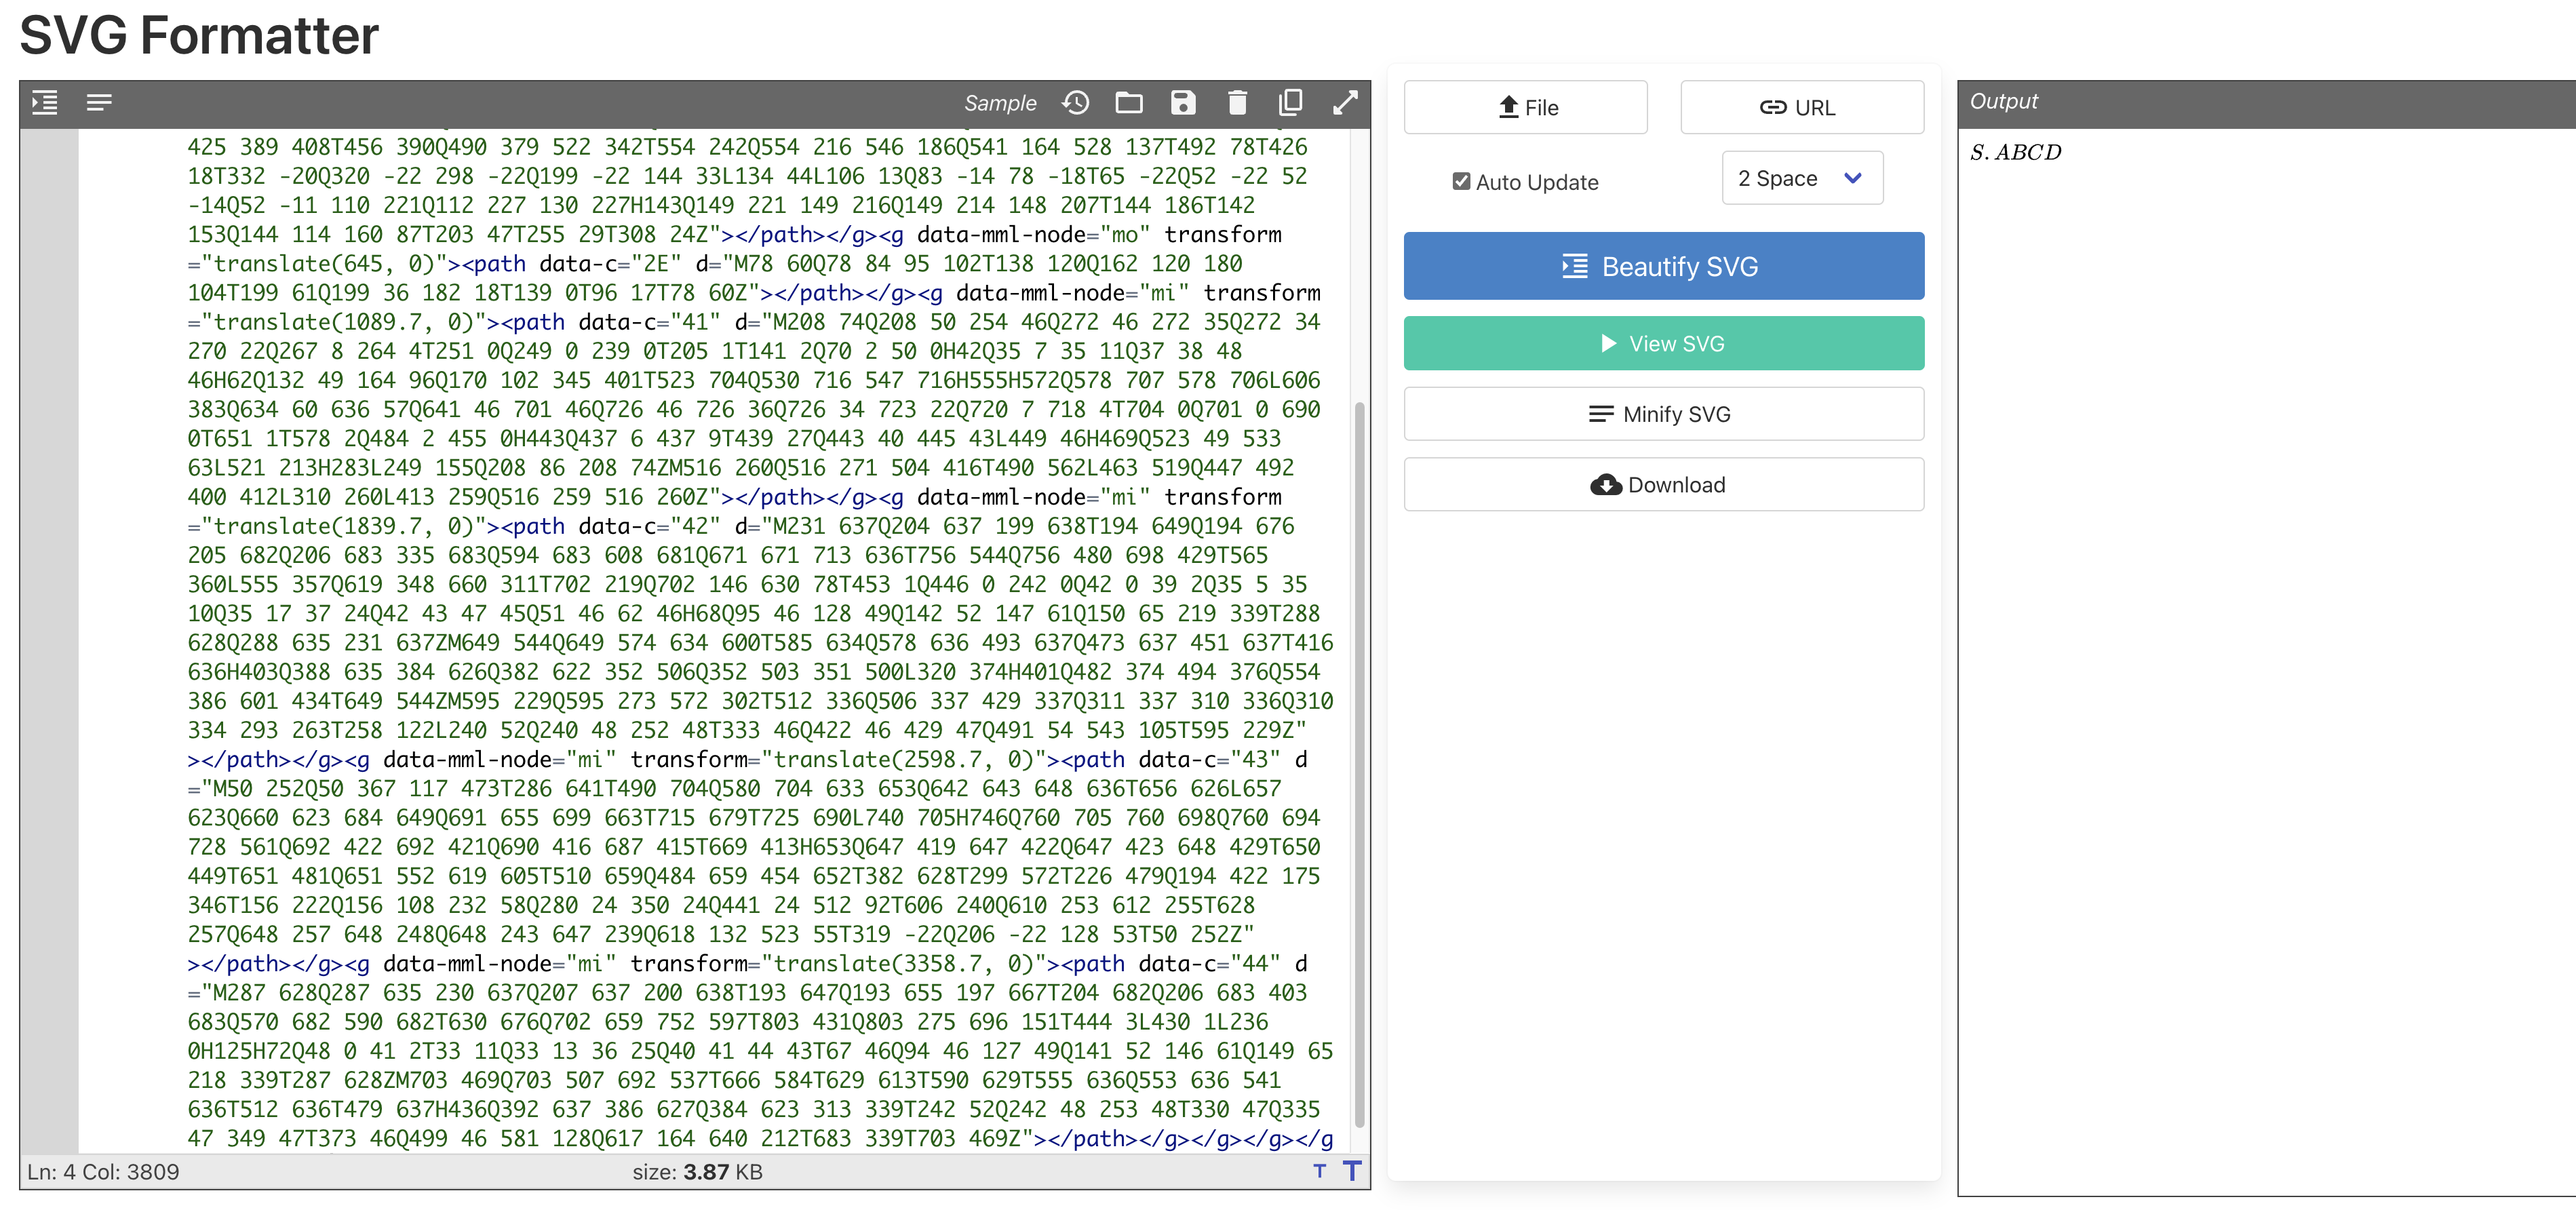Viewport: 2576px width, 1210px height.
Task: Click the Beautify SVG button
Action: pos(1663,266)
